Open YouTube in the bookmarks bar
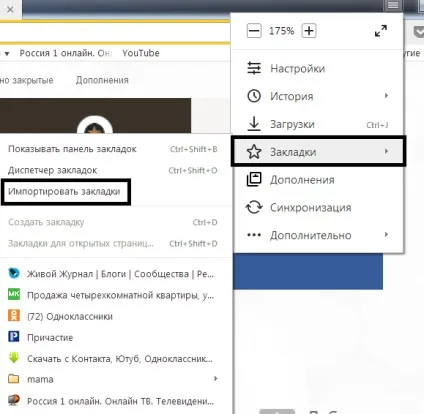The height and width of the screenshot is (414, 424). coord(141,53)
